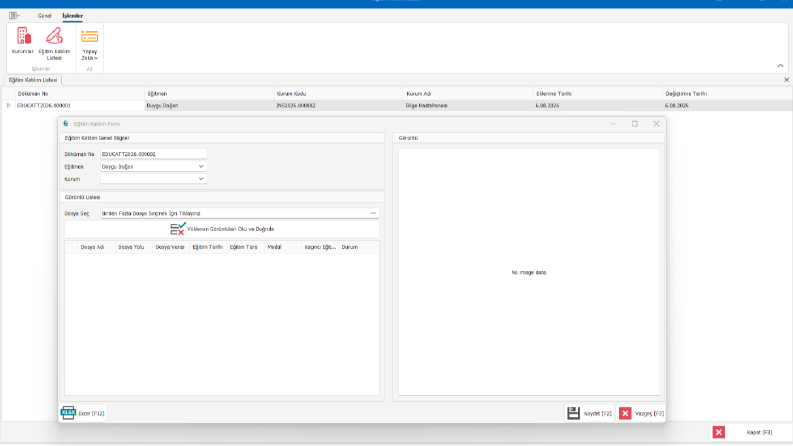793x446 pixels.
Task: Sort by Değiştirme Tarihi column header
Action: 727,94
